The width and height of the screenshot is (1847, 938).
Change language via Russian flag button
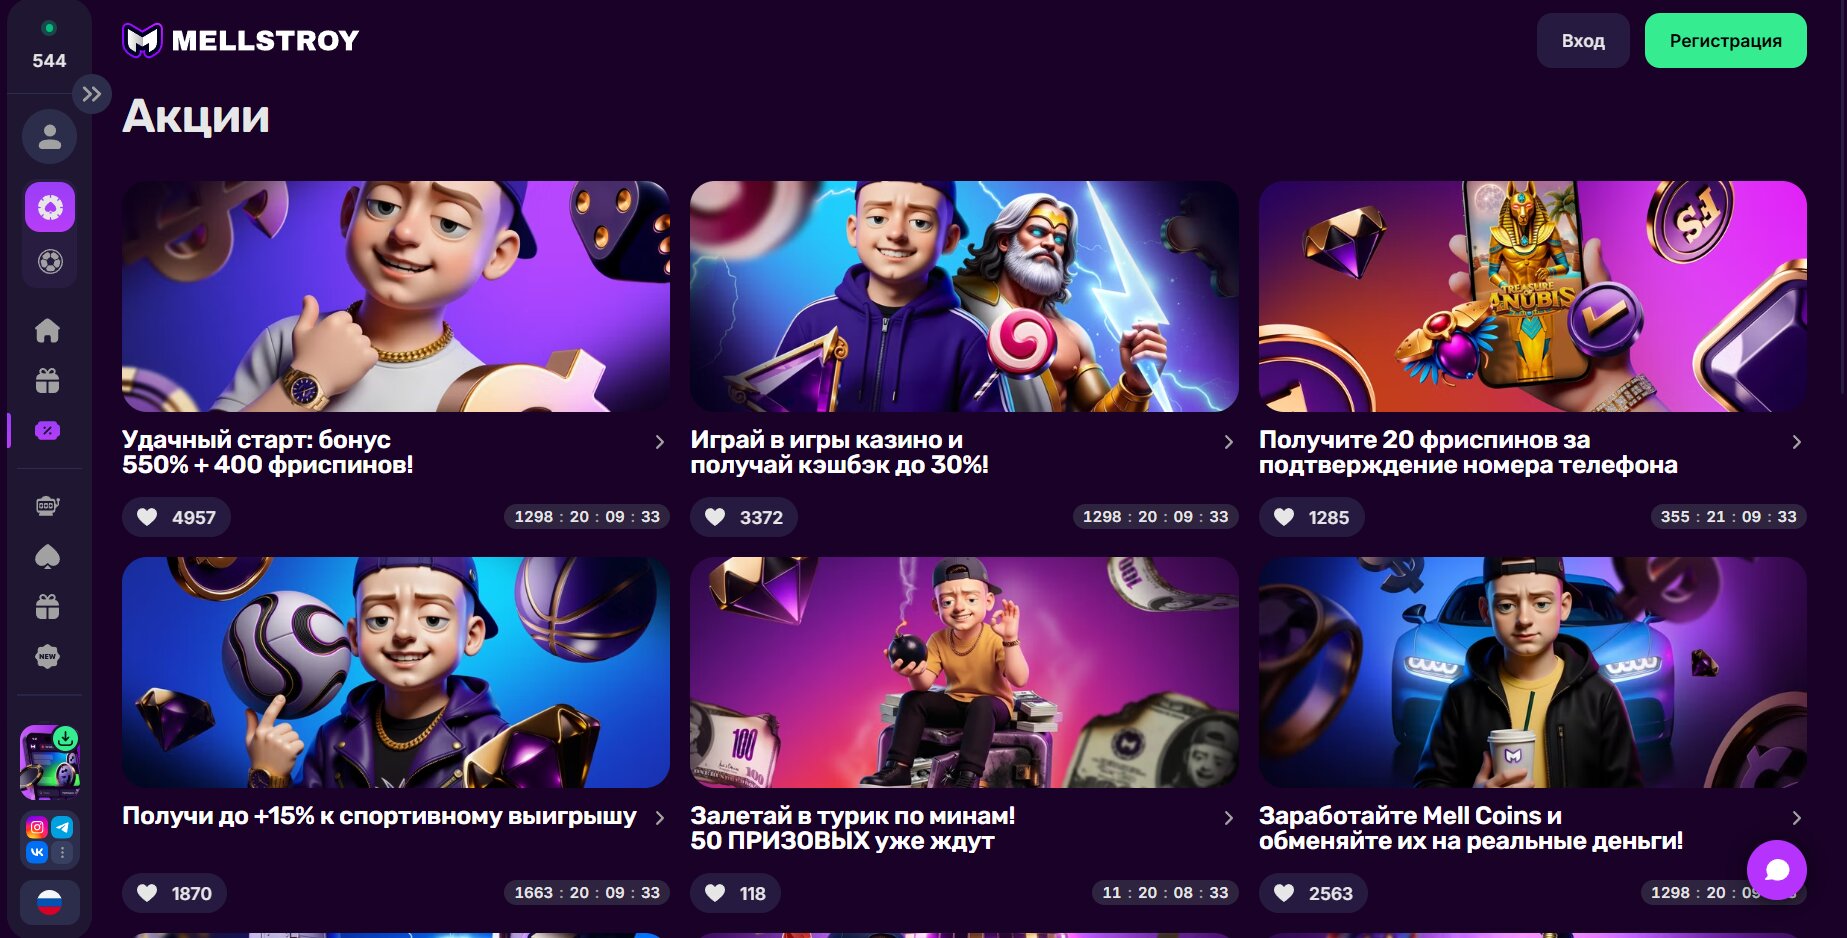(x=49, y=903)
